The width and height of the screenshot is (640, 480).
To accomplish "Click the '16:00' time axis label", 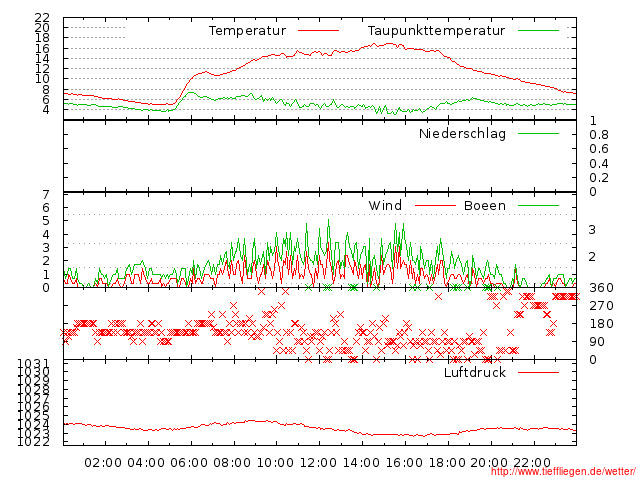I will pos(404,463).
